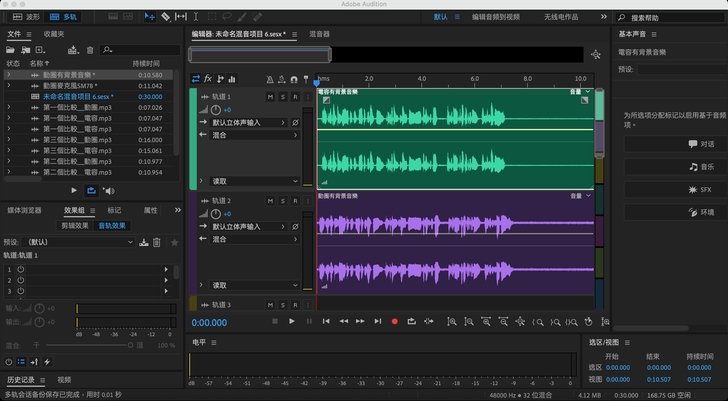Open the 读取 automation dropdown on track 1

coord(254,181)
